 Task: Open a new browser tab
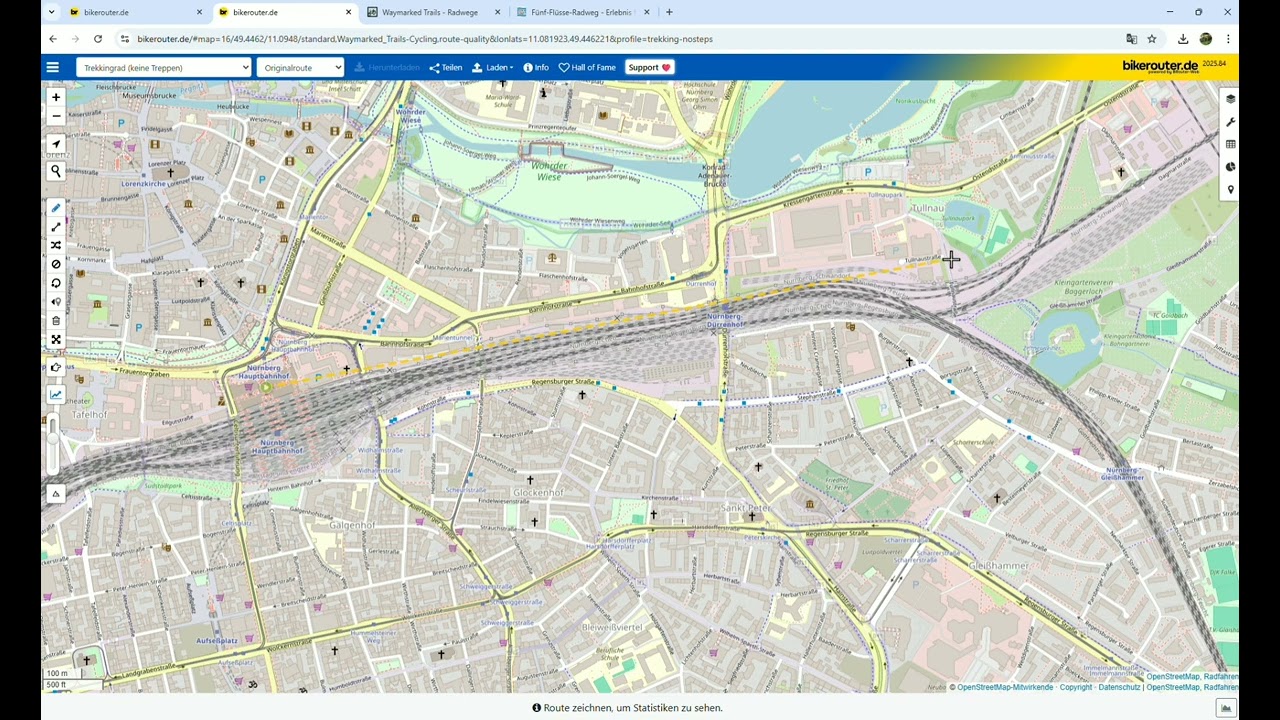click(x=669, y=12)
